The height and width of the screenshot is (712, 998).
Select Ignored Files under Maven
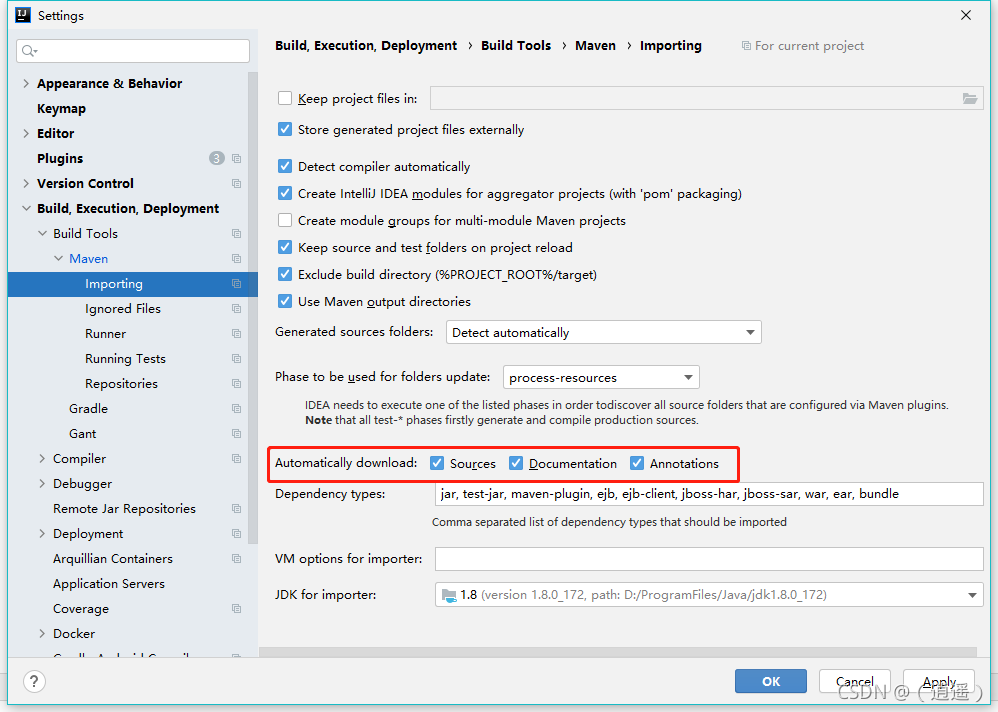[123, 309]
